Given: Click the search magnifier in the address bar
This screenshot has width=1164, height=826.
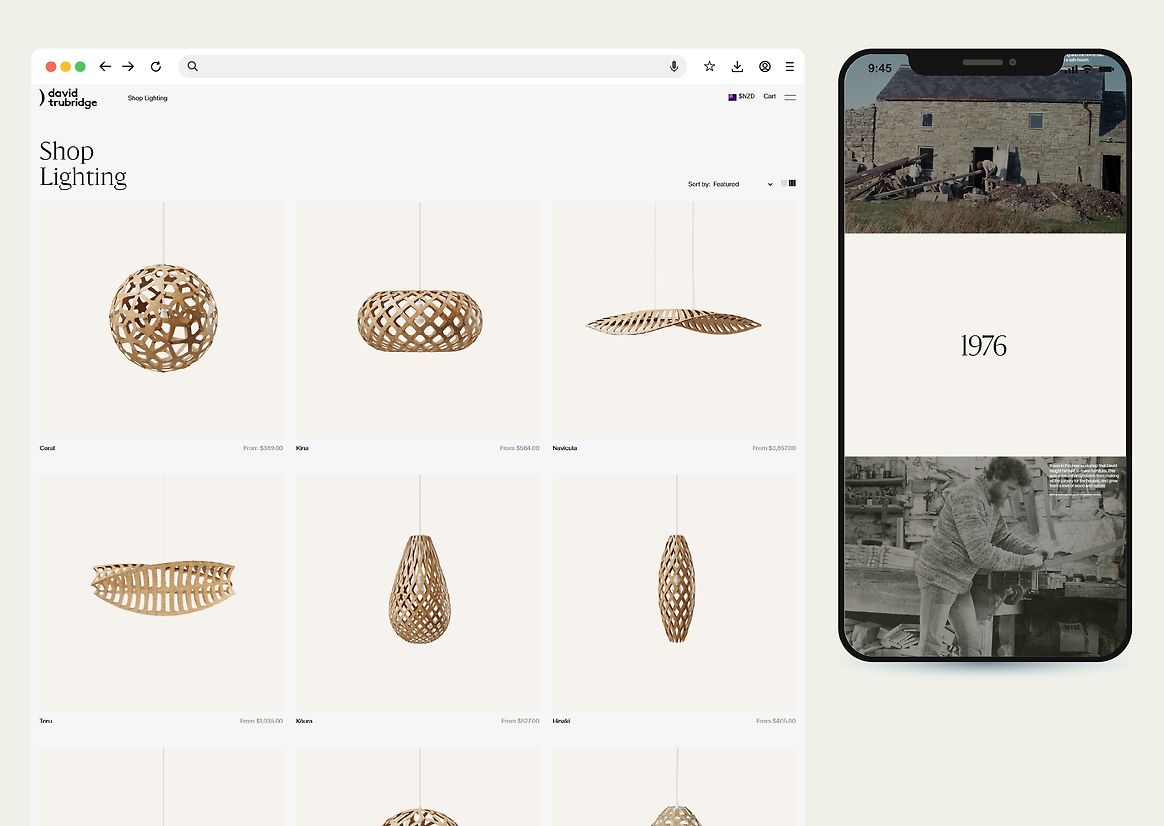Looking at the screenshot, I should [192, 66].
